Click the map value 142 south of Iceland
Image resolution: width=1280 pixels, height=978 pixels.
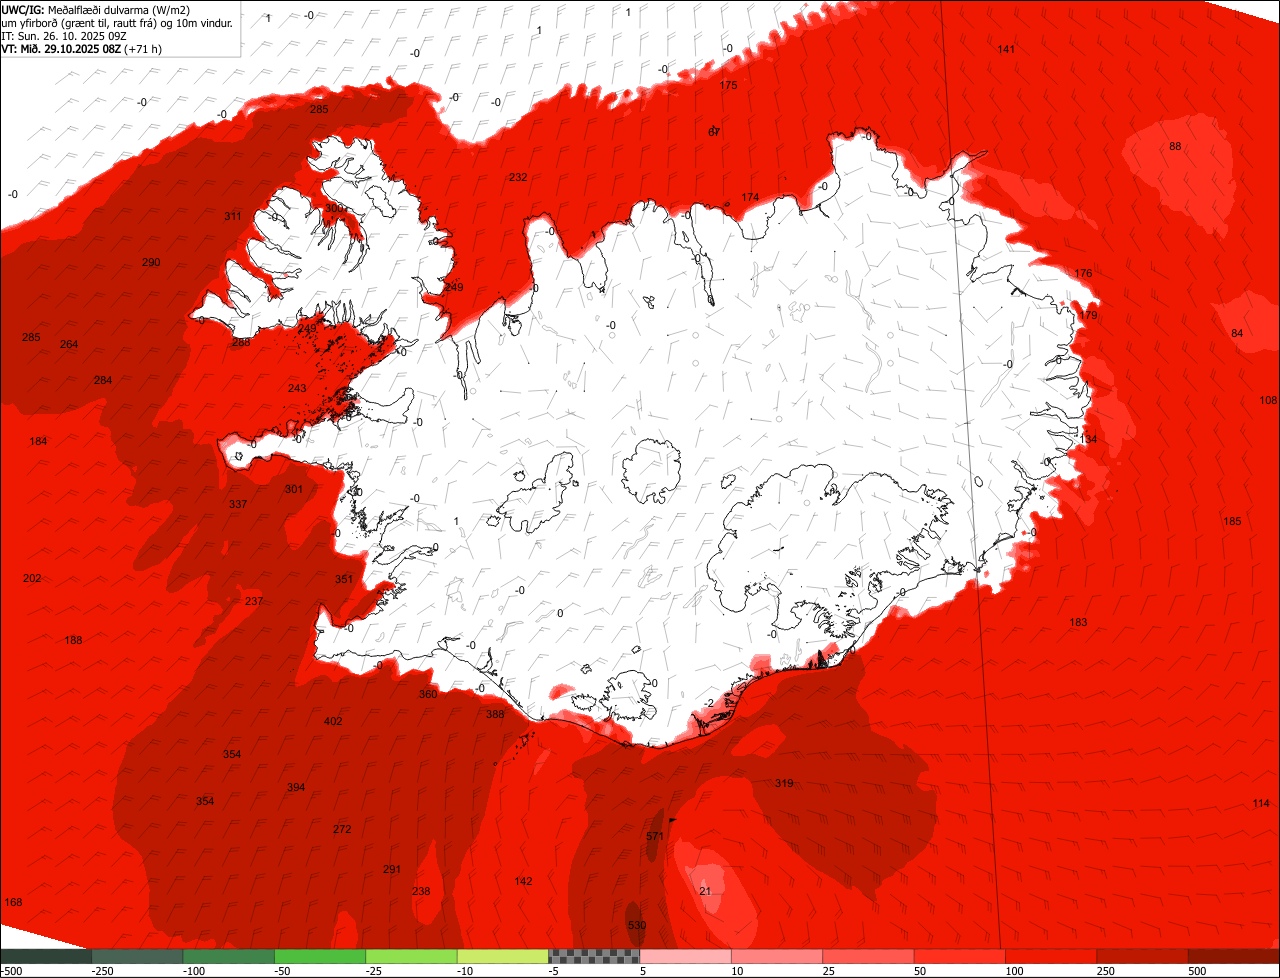click(523, 881)
